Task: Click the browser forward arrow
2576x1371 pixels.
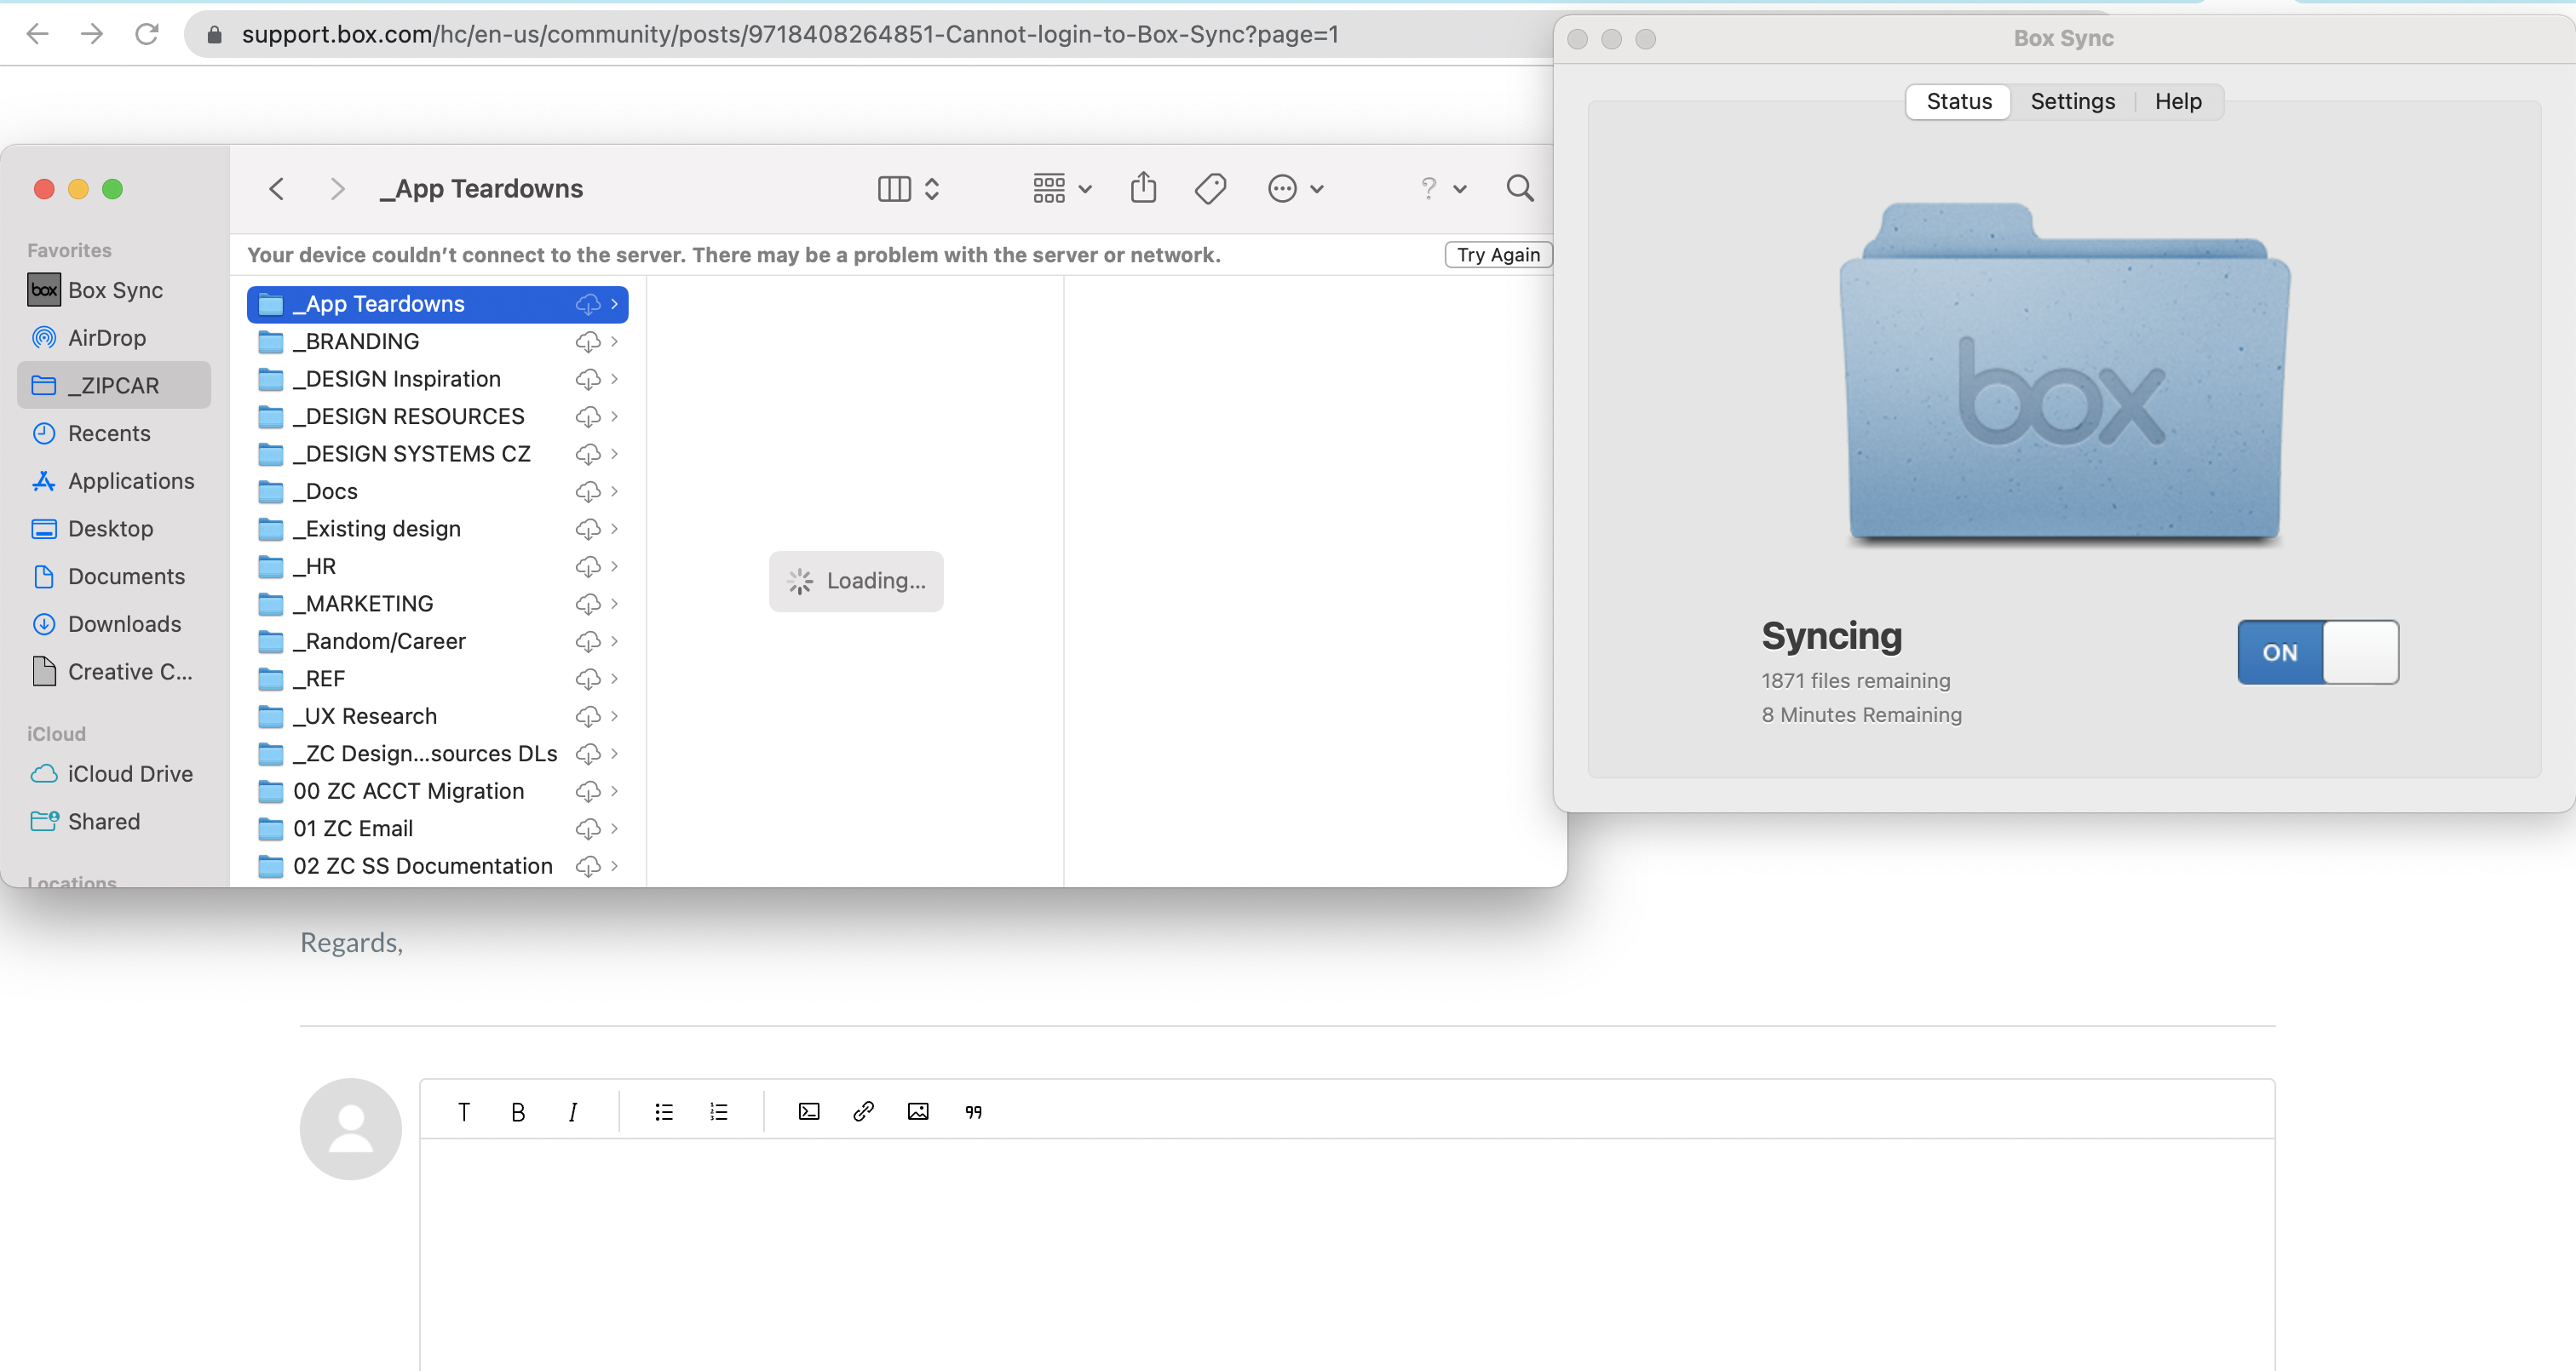Action: [x=92, y=34]
